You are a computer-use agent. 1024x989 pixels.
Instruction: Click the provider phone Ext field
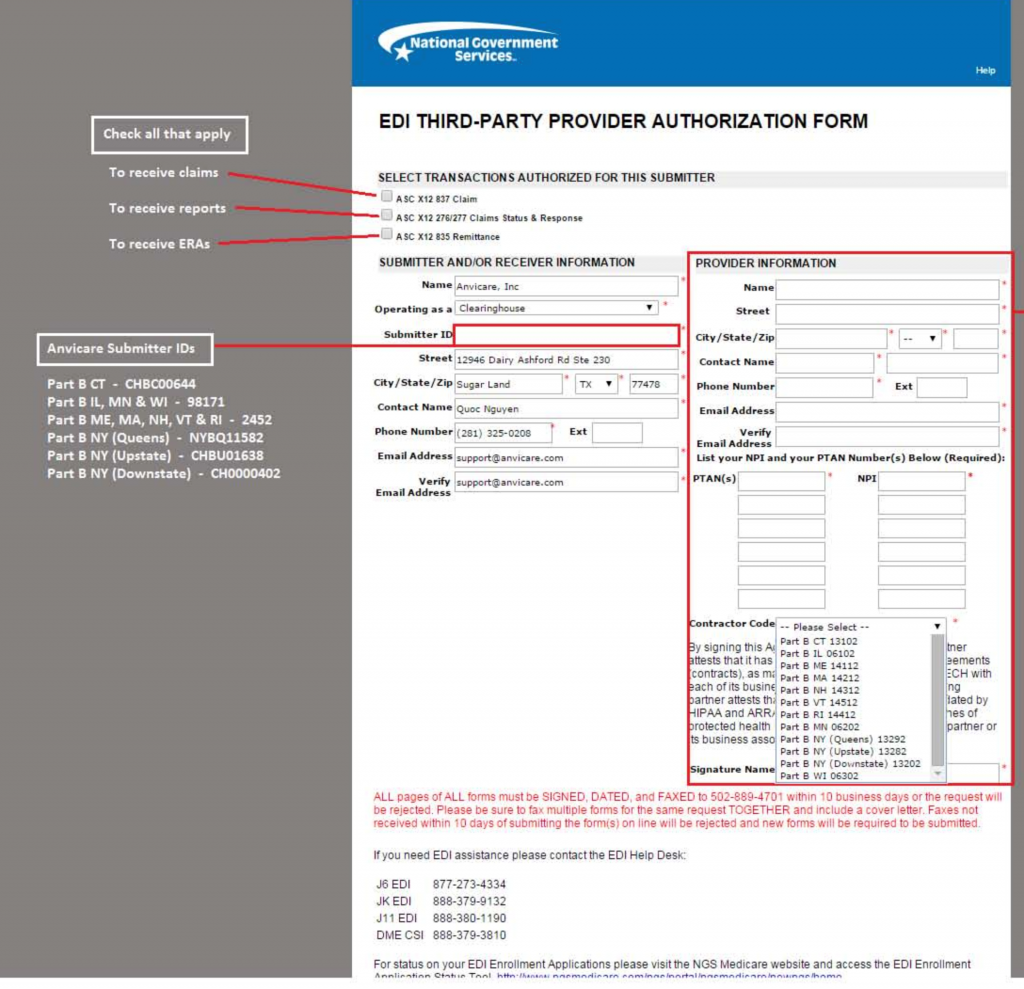point(941,387)
